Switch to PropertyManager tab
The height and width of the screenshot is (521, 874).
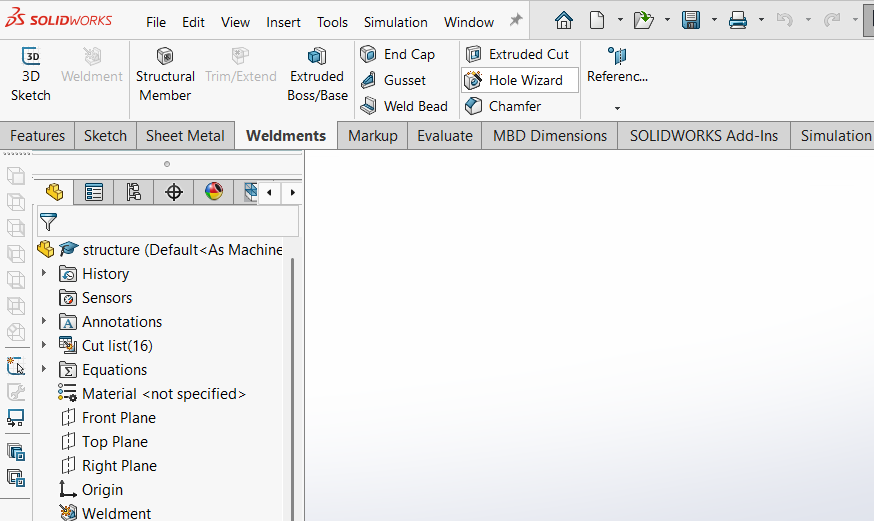click(94, 192)
